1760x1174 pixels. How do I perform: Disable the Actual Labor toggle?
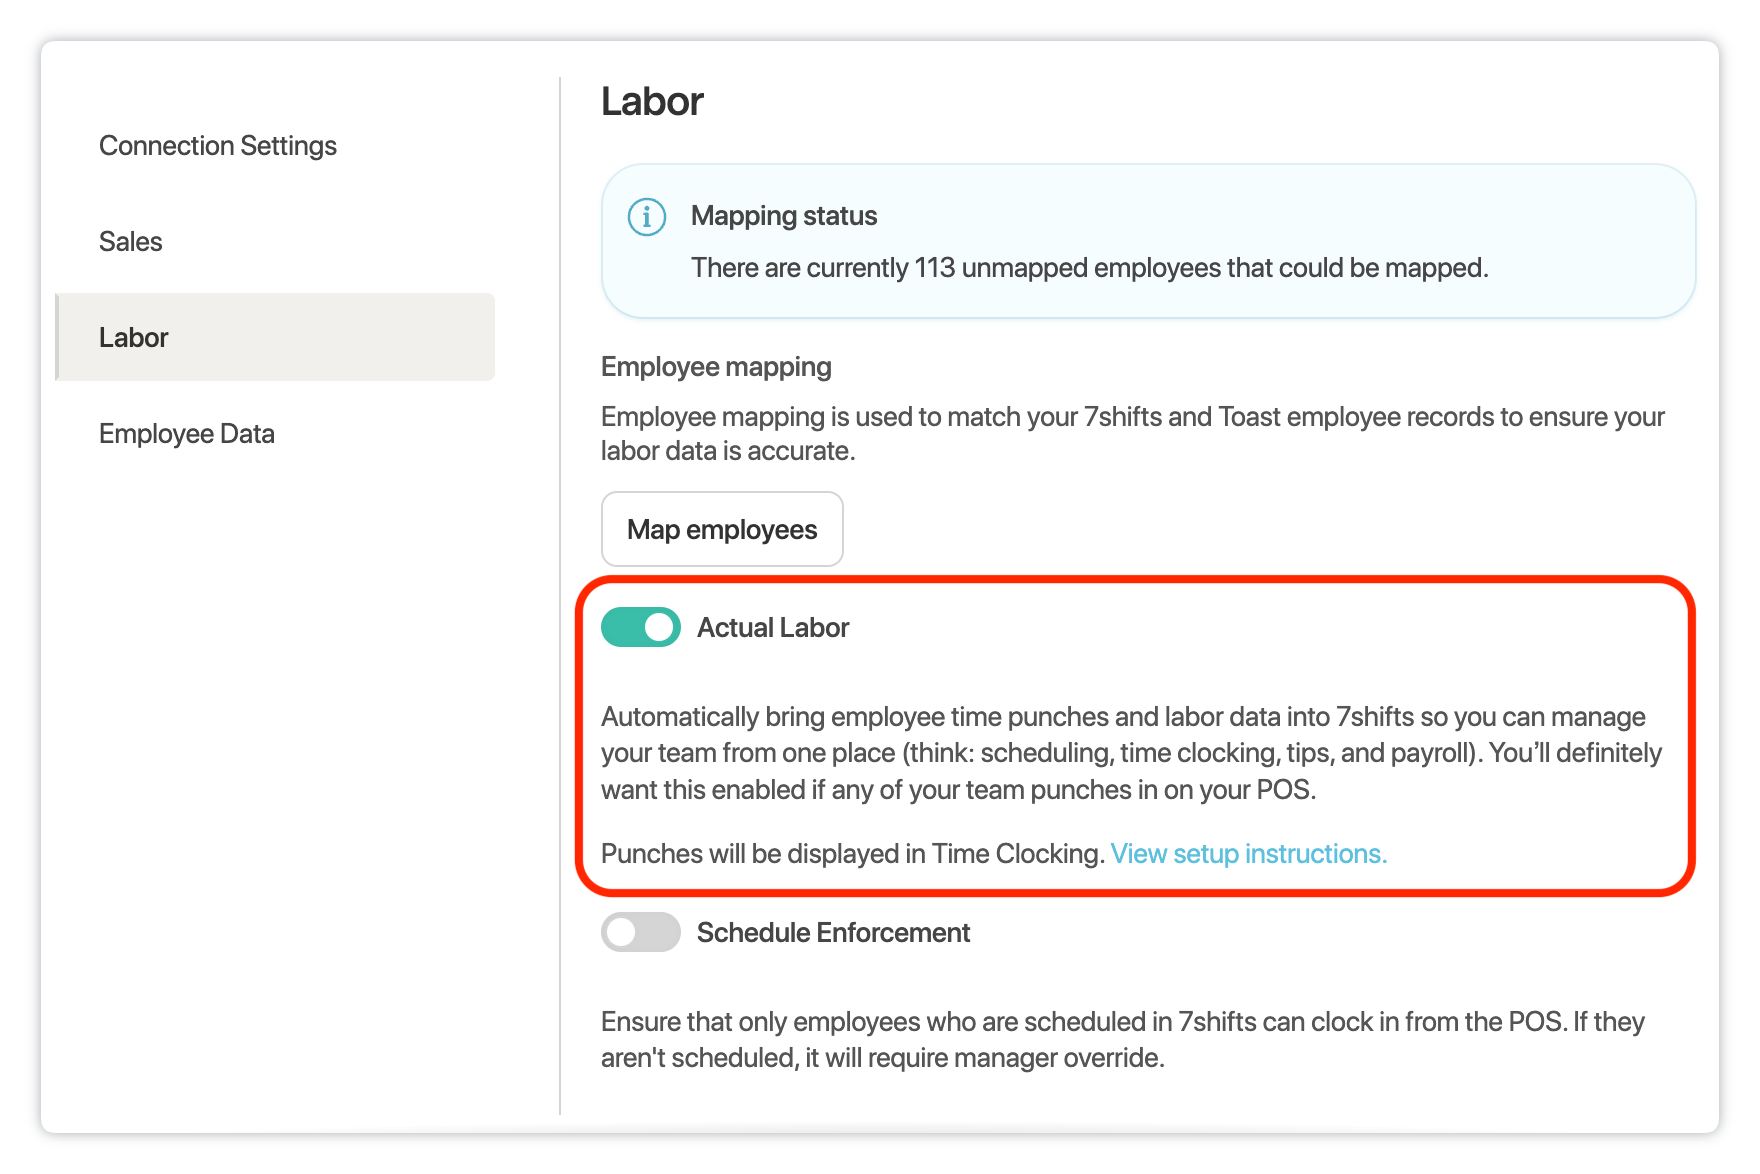641,627
